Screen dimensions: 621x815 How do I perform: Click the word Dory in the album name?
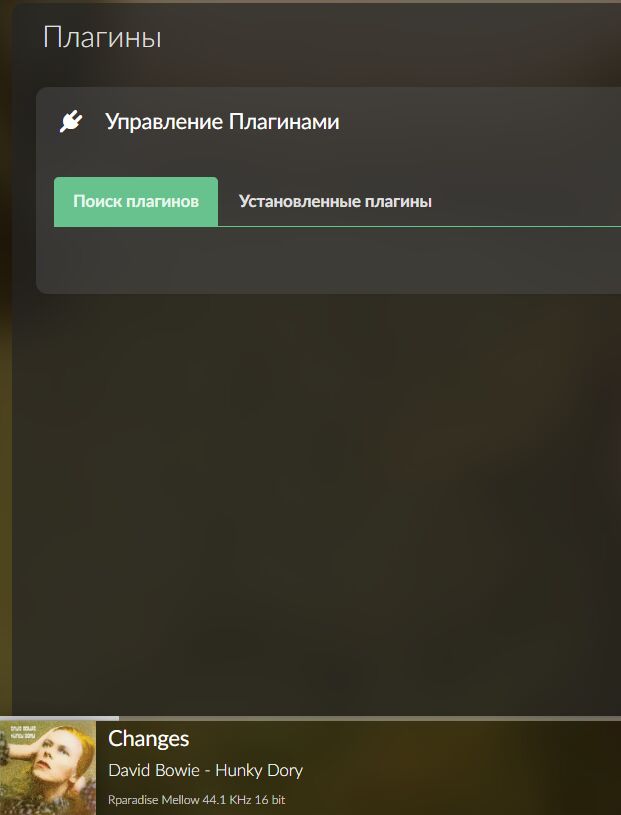[x=283, y=770]
